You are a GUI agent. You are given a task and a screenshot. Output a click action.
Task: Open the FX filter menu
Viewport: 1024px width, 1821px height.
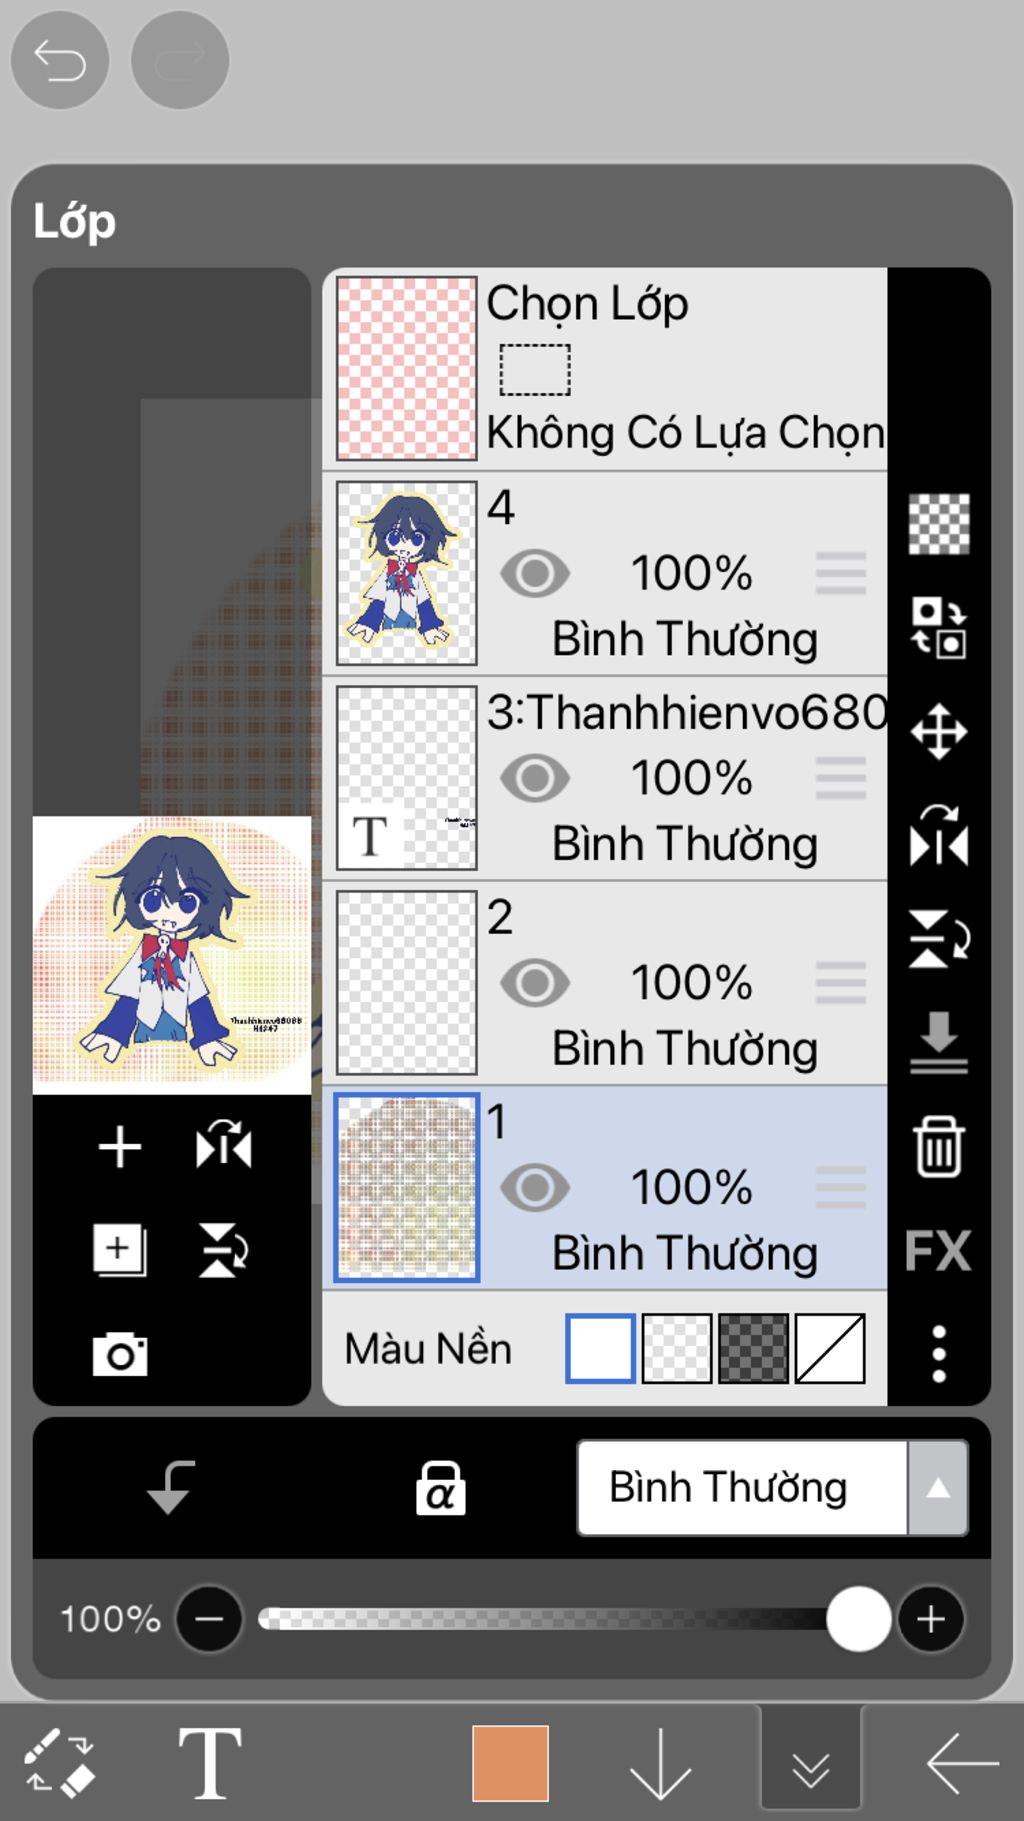point(938,1250)
